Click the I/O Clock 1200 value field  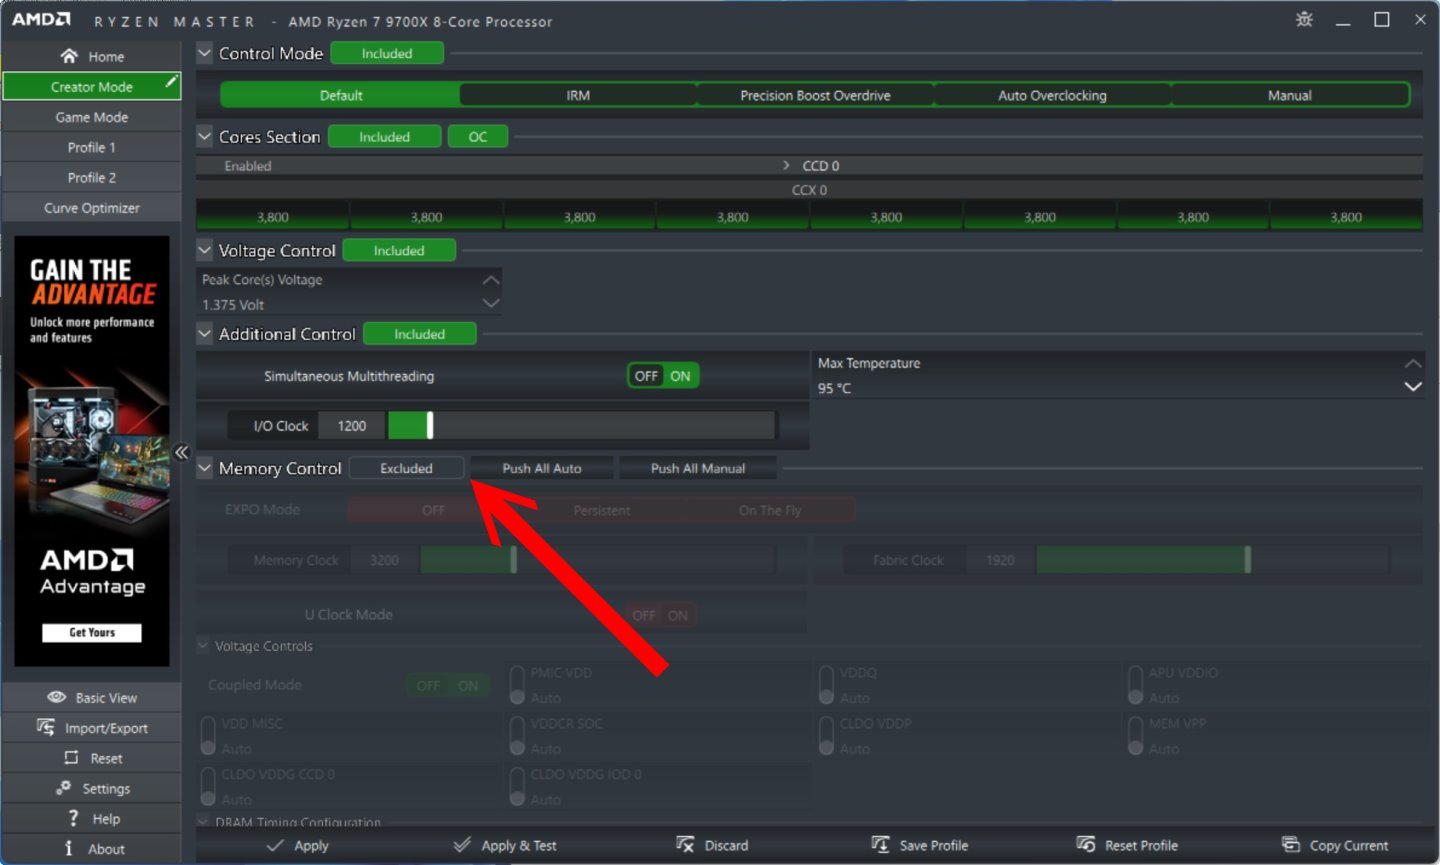[x=352, y=425]
